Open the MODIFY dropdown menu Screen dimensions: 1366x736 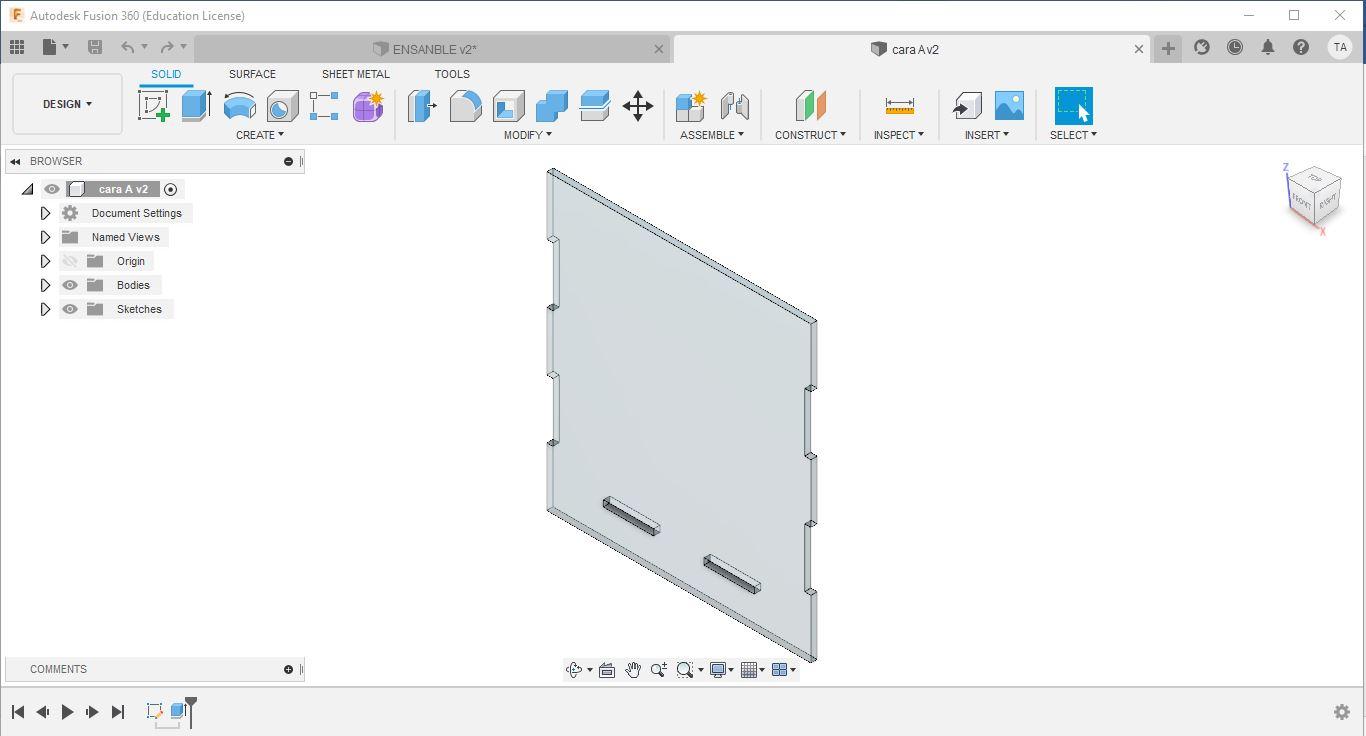click(x=527, y=135)
